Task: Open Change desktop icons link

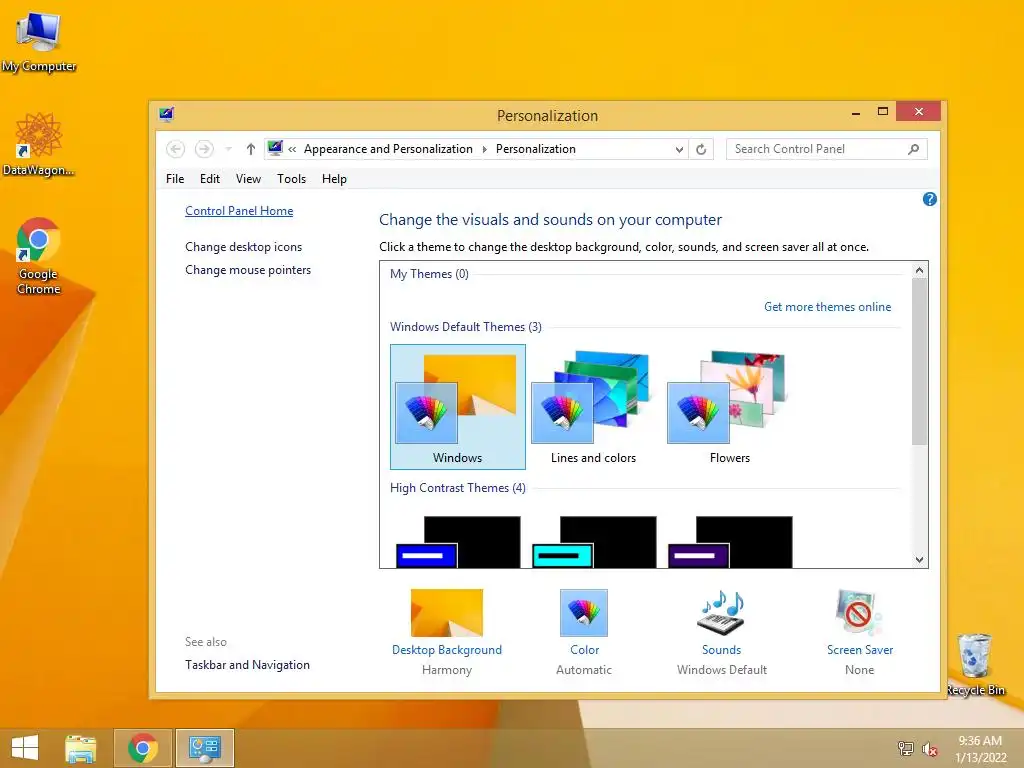Action: 244,247
